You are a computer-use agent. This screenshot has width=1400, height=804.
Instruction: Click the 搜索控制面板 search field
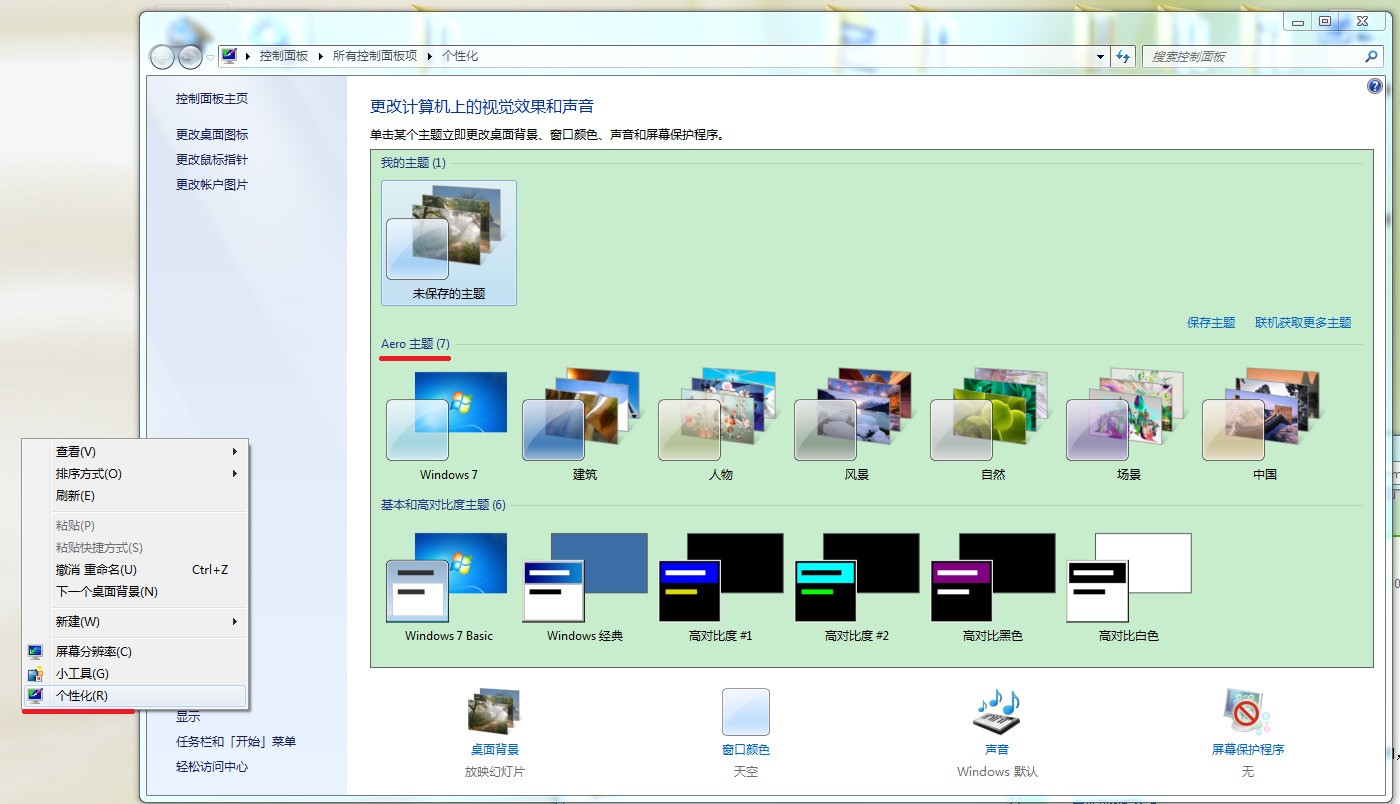(x=1254, y=57)
